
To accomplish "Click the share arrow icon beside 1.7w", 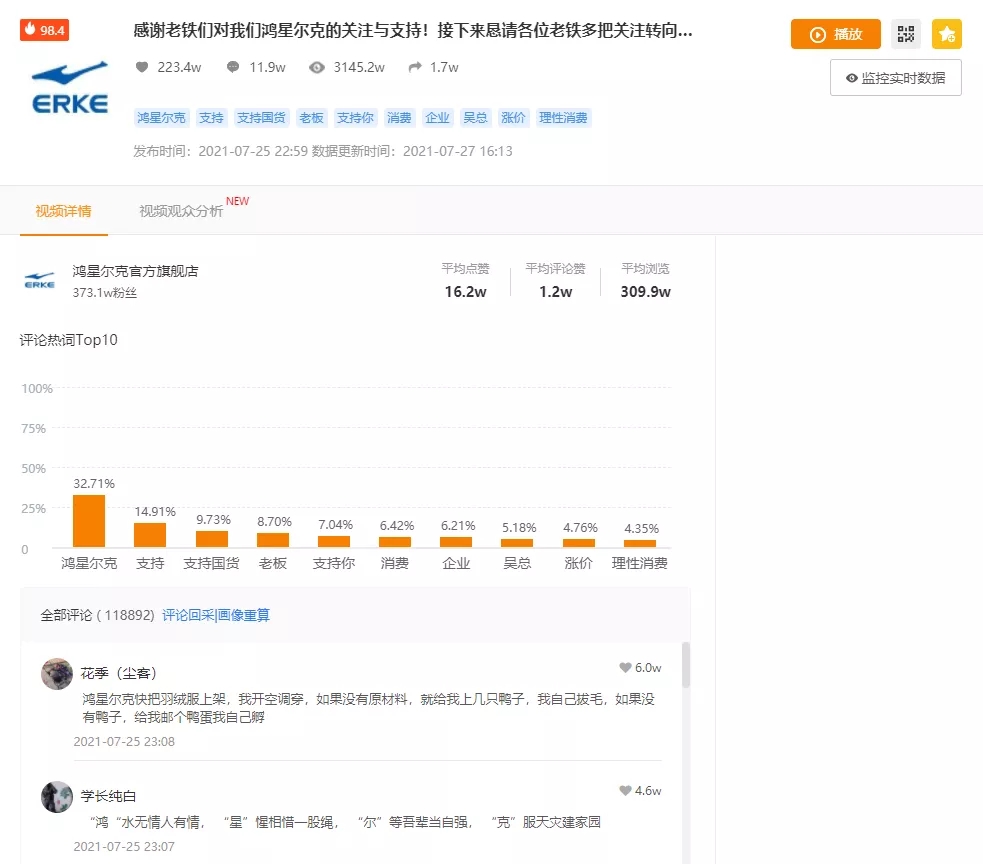I will (x=414, y=67).
